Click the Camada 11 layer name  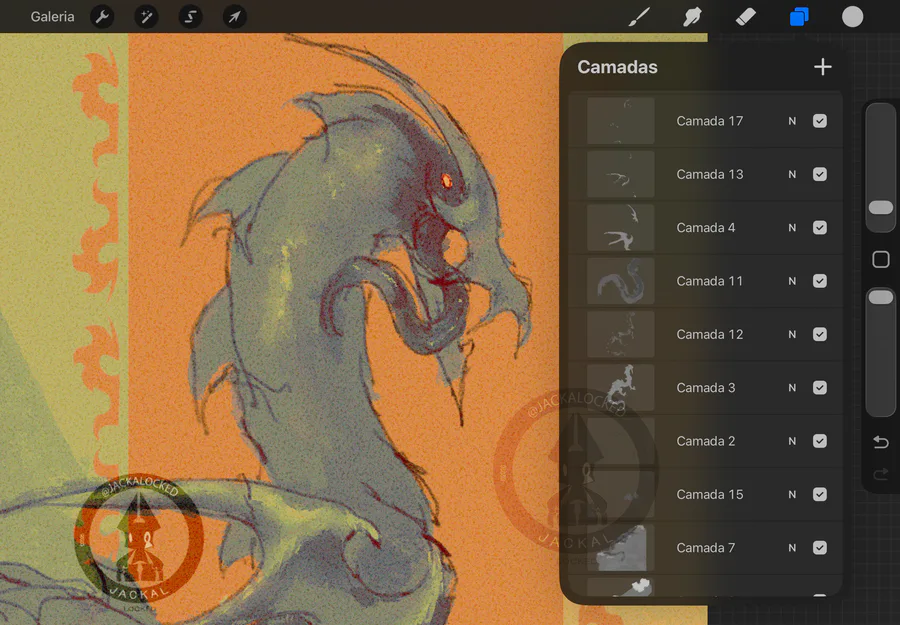point(709,281)
